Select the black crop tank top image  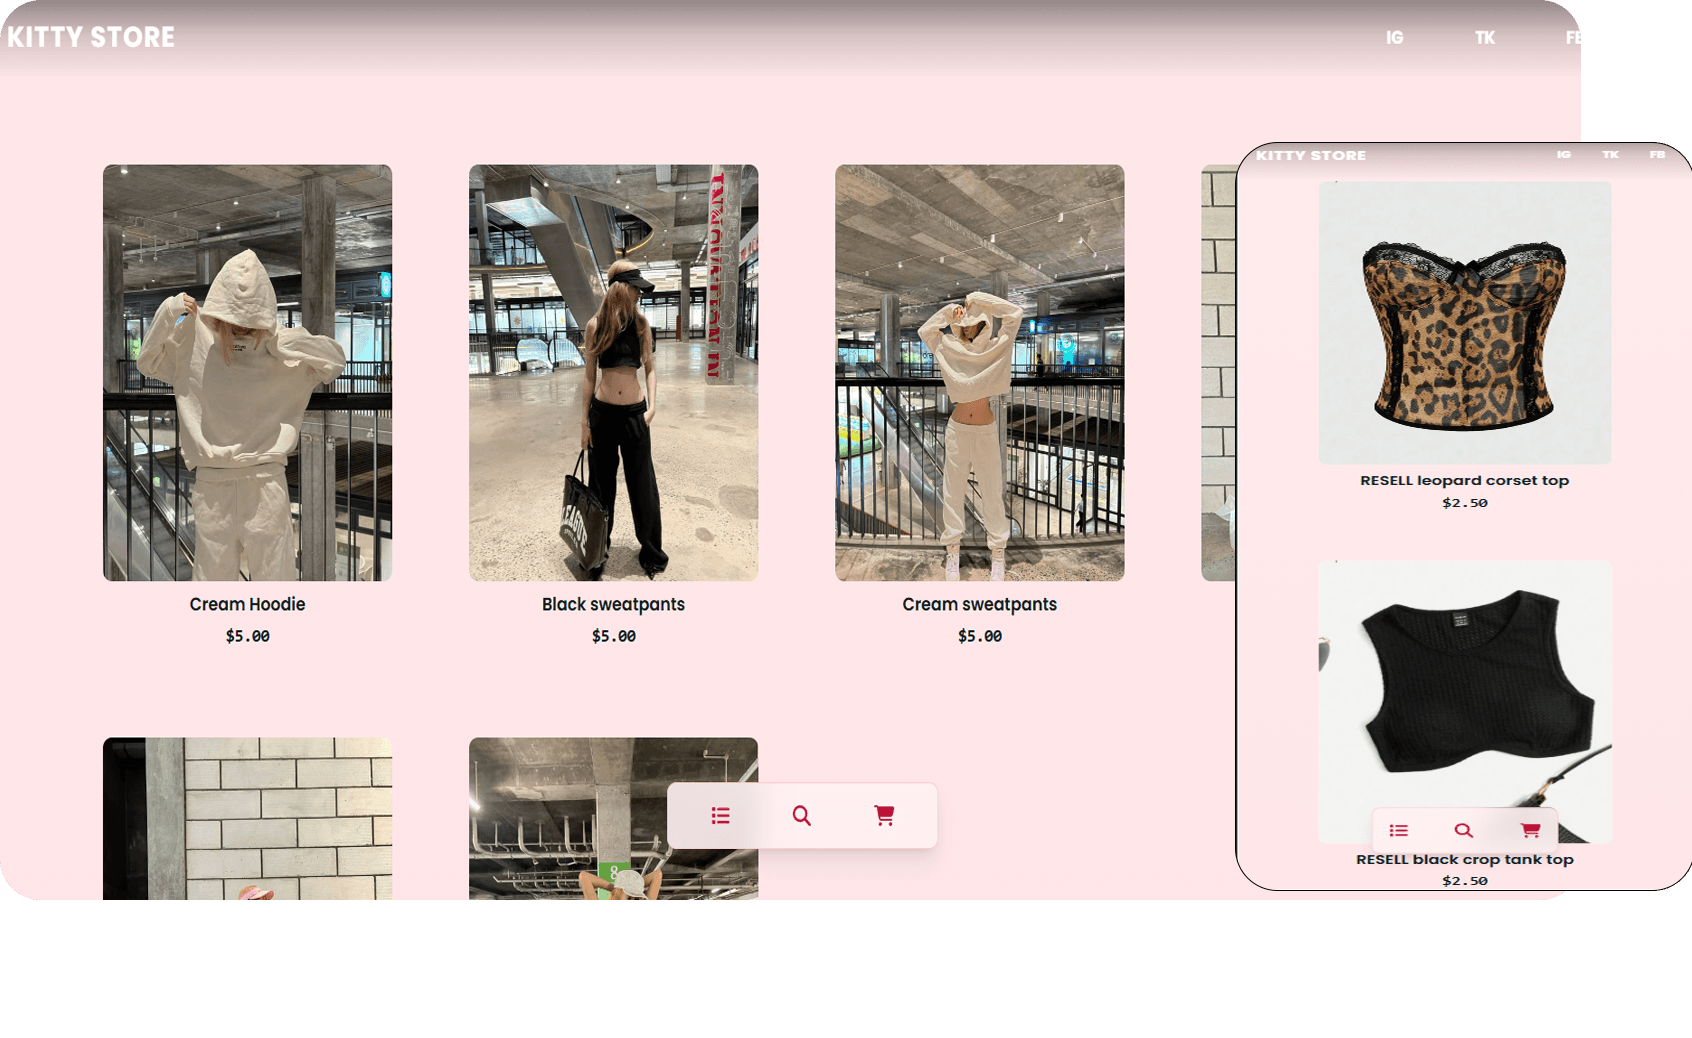pos(1464,690)
